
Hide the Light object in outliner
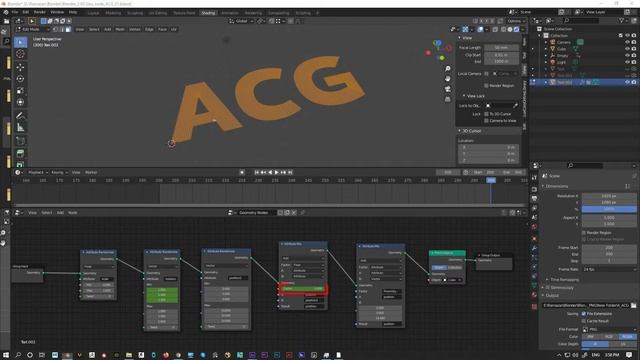click(x=627, y=62)
